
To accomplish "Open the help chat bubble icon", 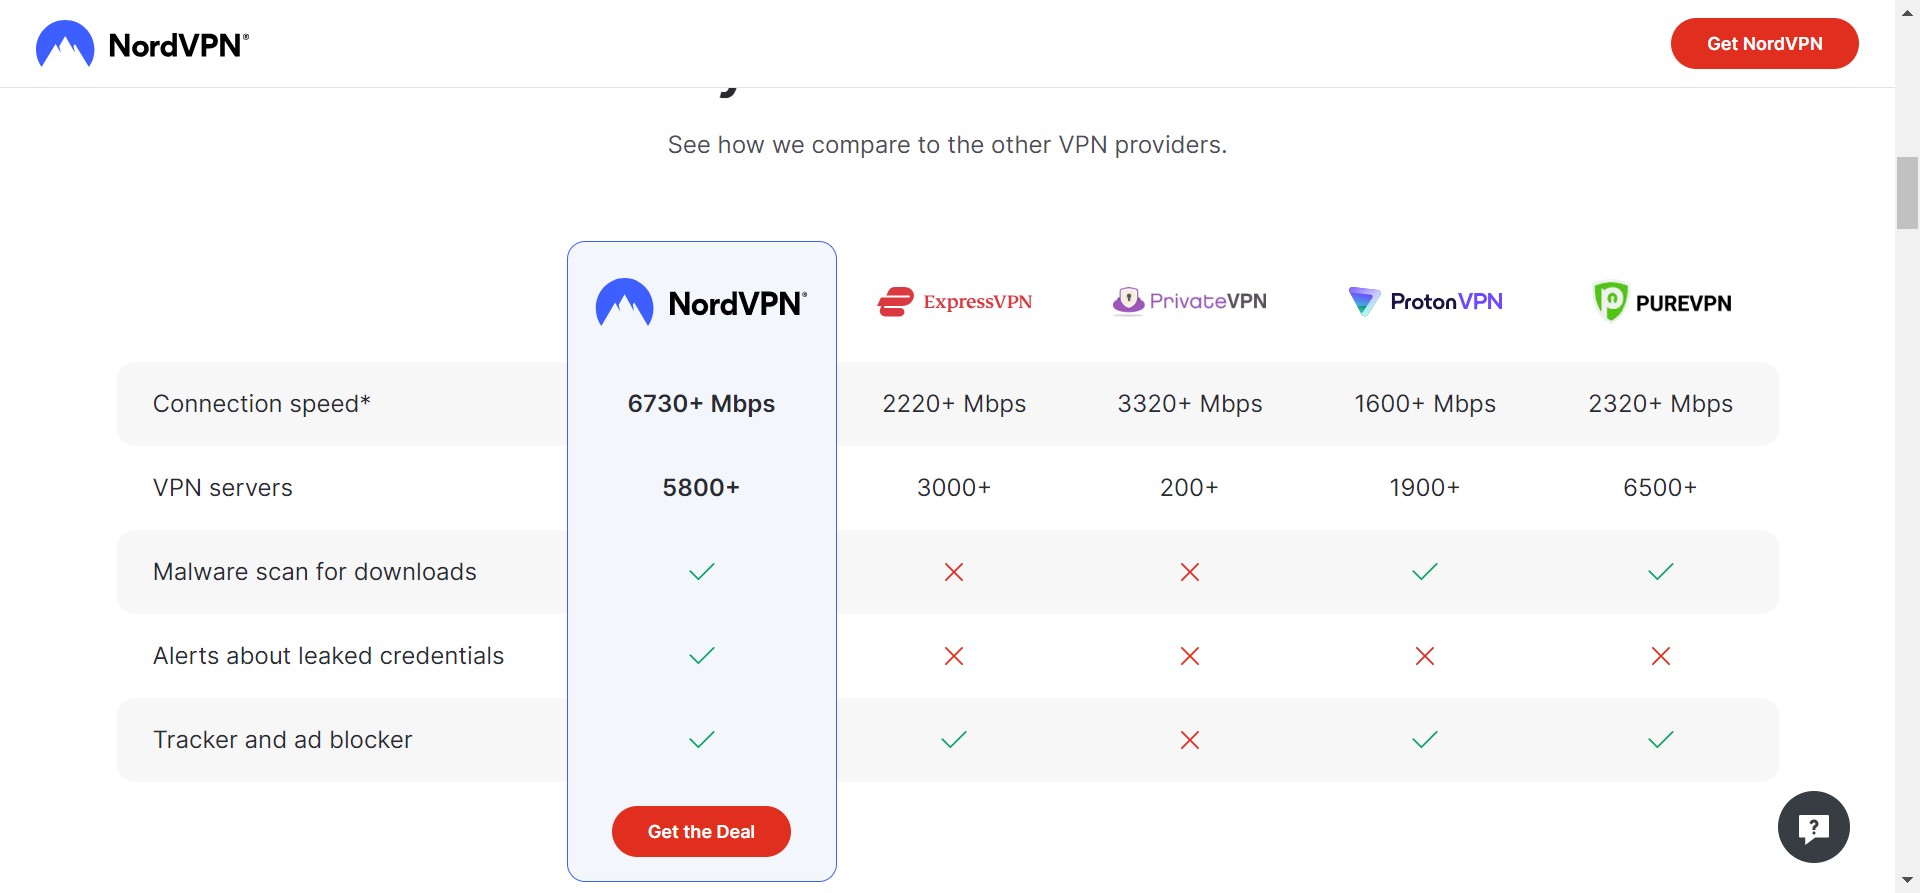I will coord(1813,827).
